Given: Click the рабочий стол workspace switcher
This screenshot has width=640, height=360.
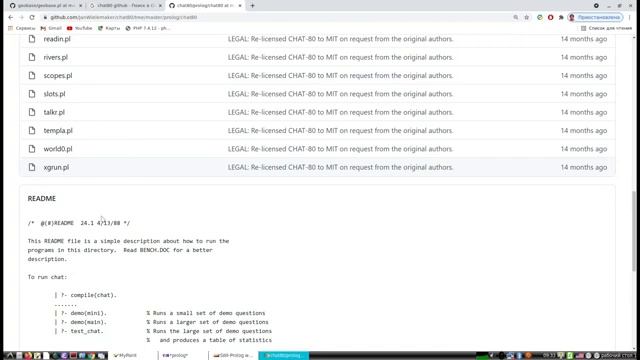Looking at the screenshot, I should coord(617,356).
